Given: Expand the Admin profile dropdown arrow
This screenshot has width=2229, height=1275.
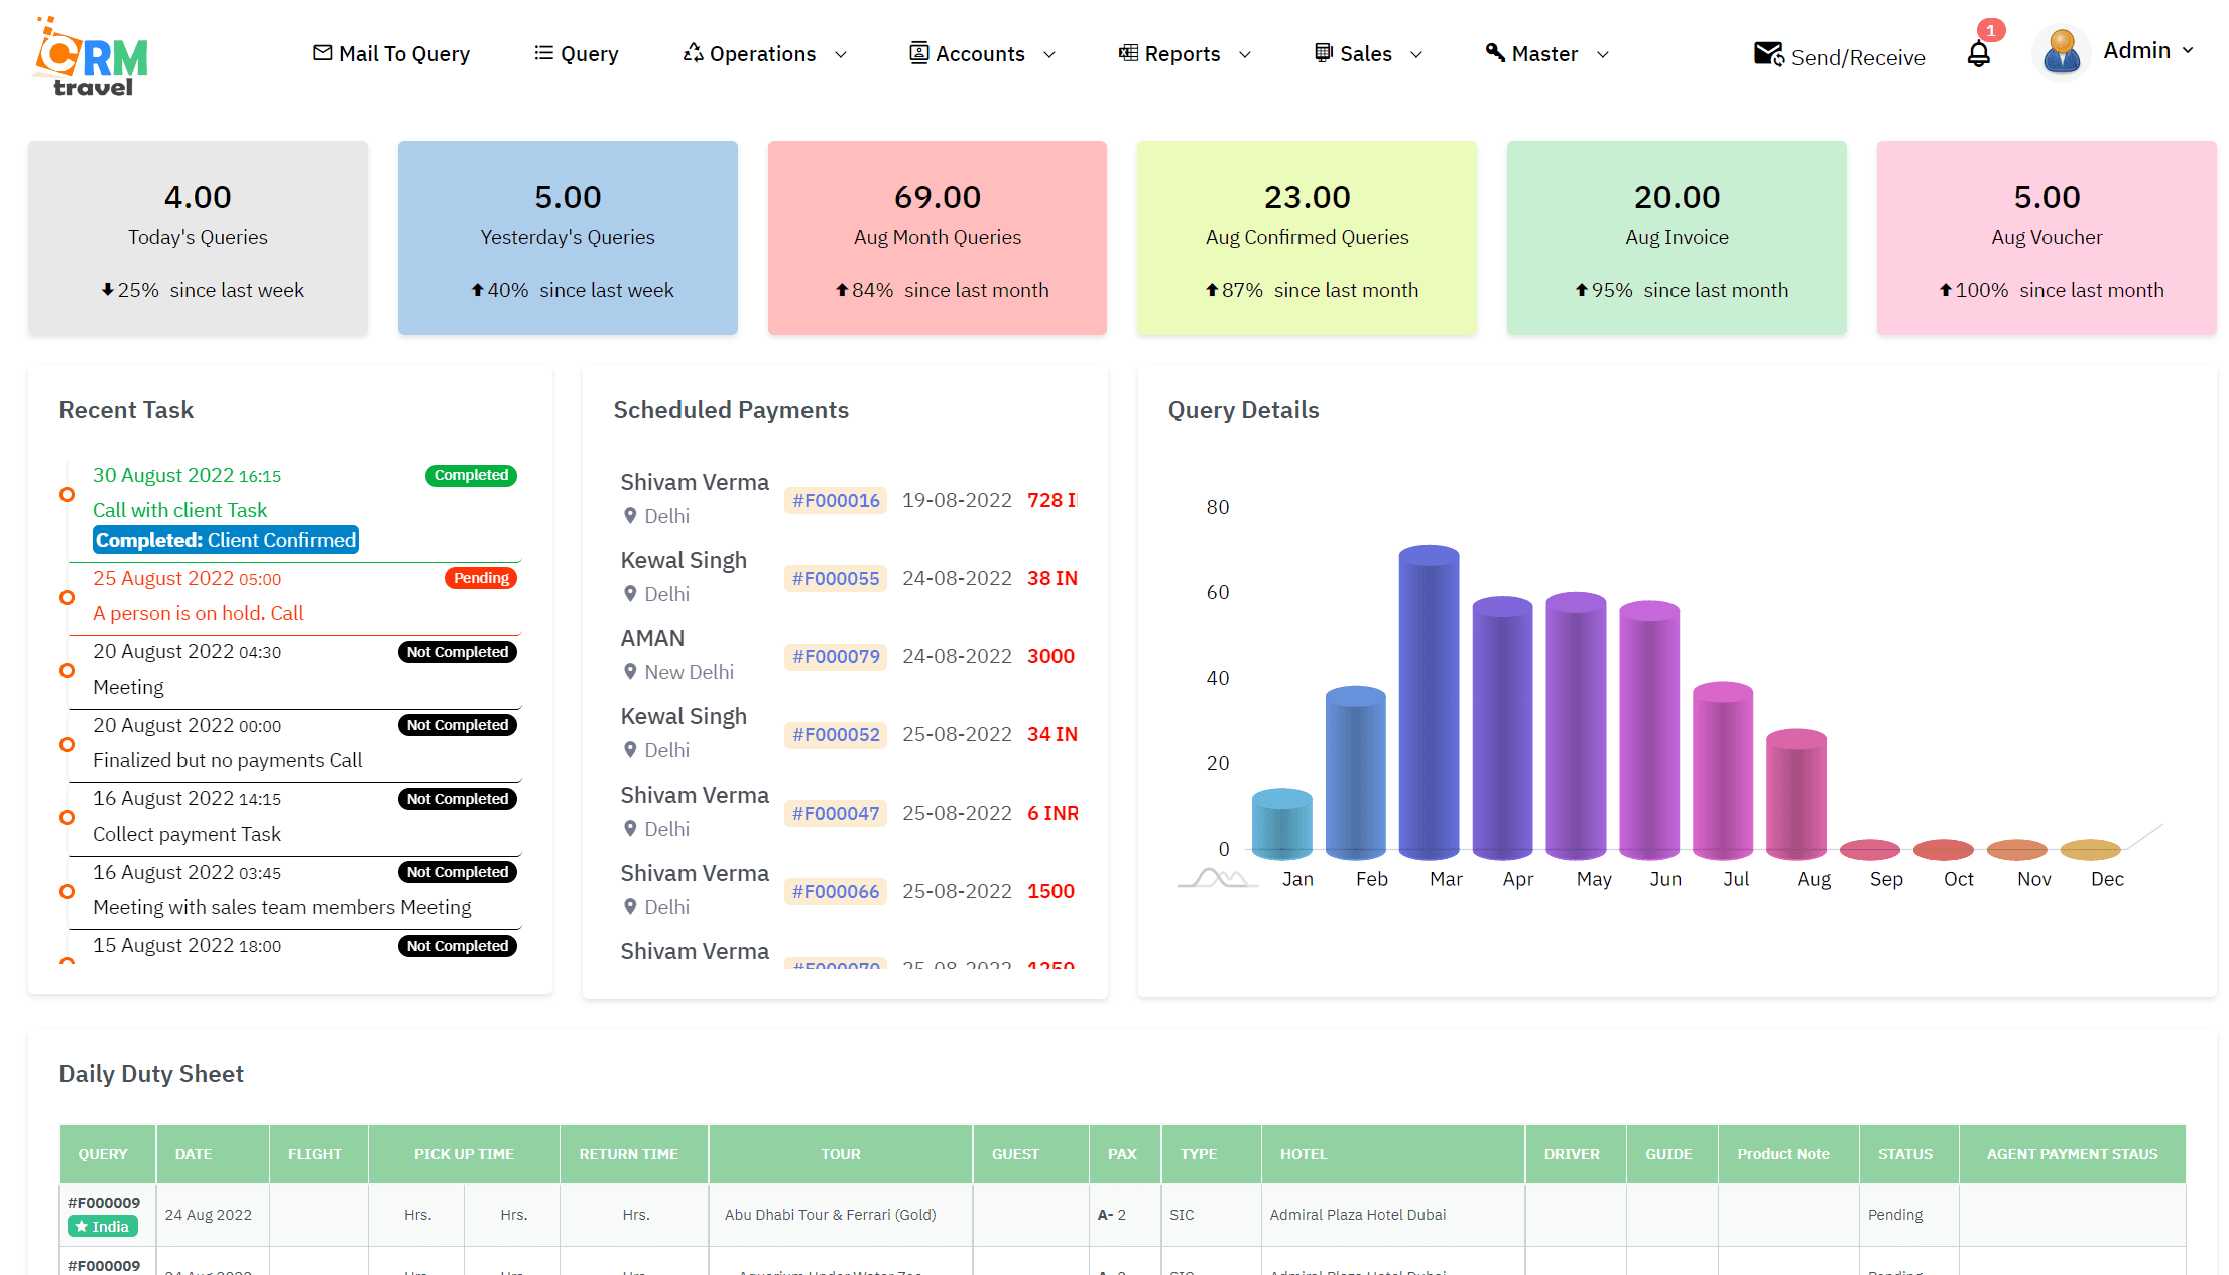Looking at the screenshot, I should [x=2188, y=50].
